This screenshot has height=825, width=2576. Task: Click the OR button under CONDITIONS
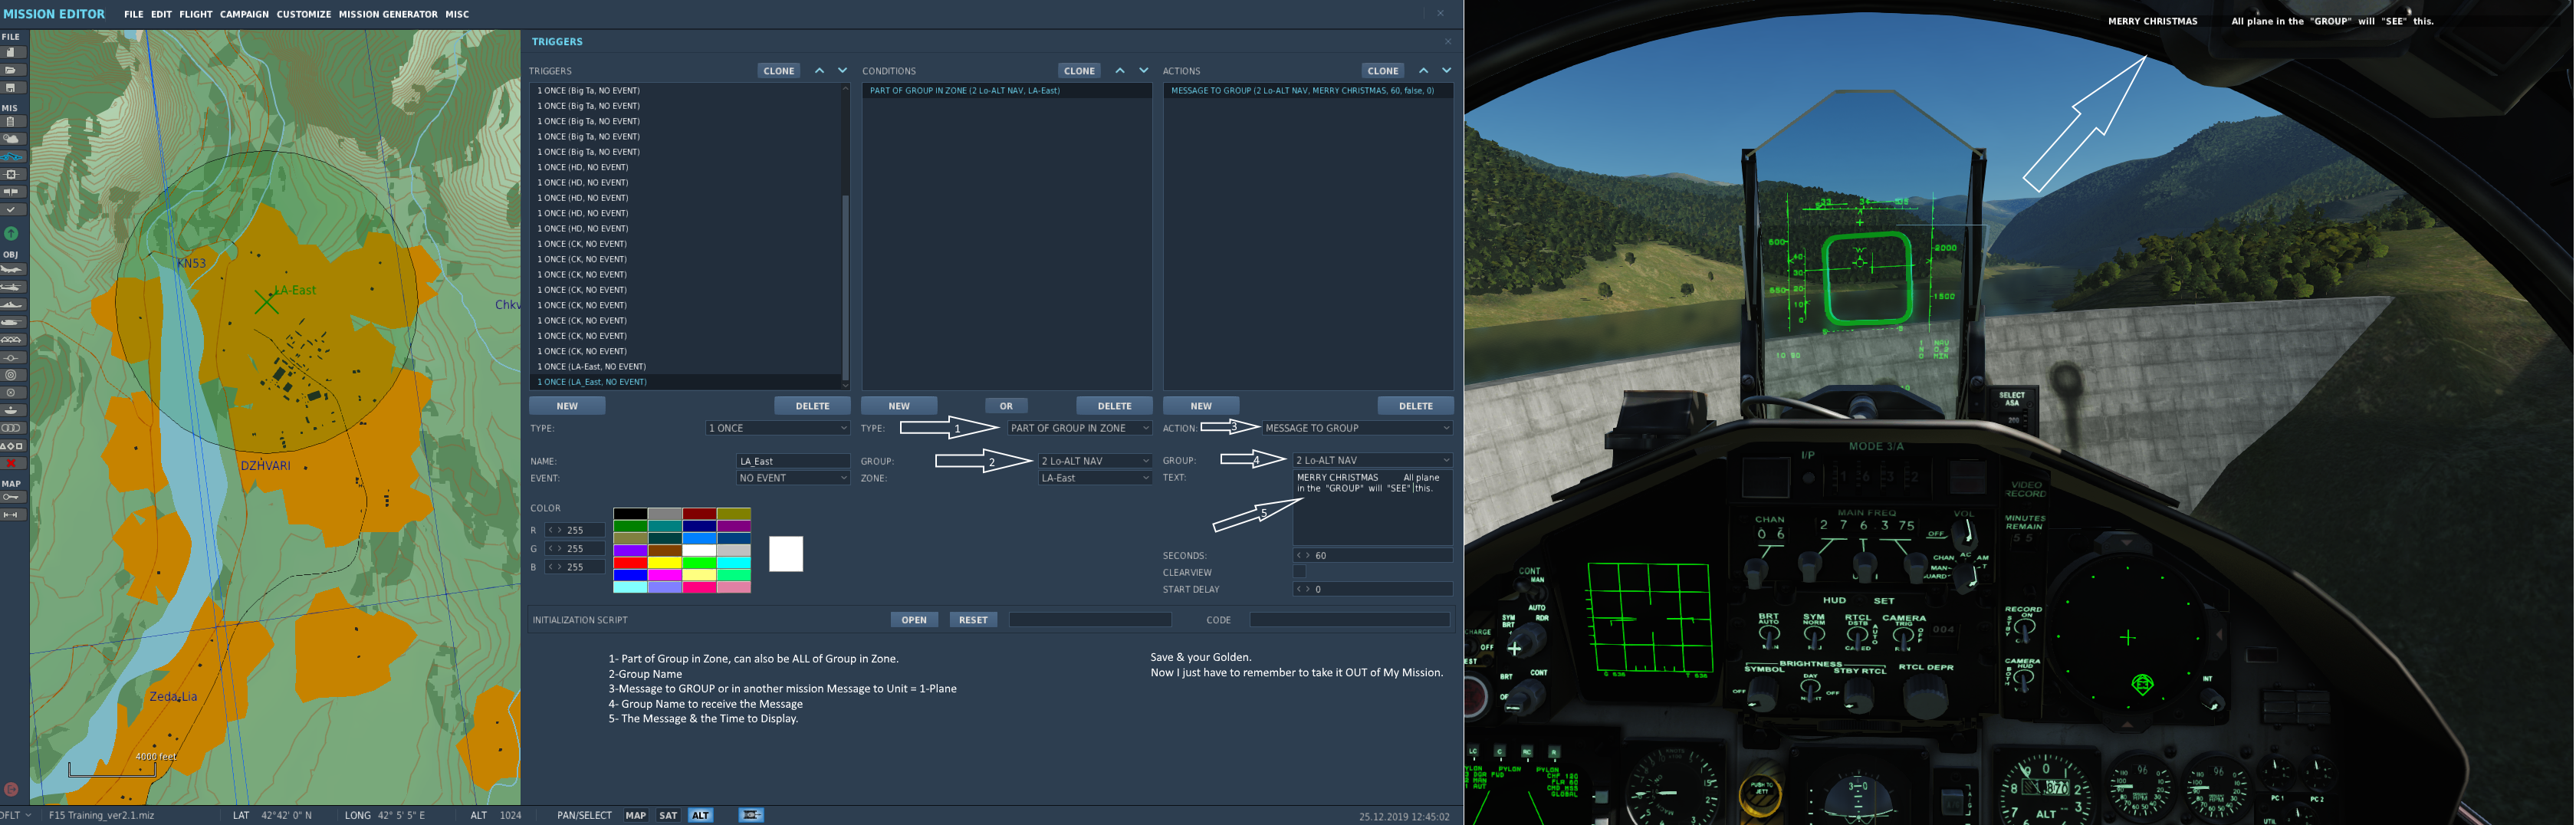[x=1006, y=406]
